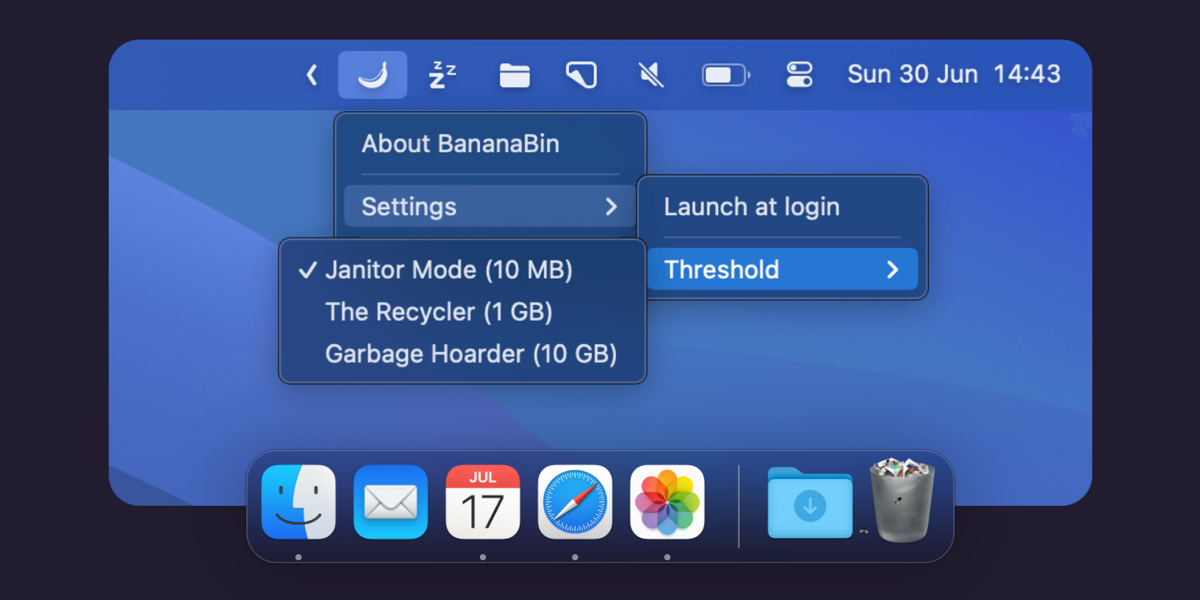
Task: Launch Mail from the Dock
Action: (x=391, y=502)
